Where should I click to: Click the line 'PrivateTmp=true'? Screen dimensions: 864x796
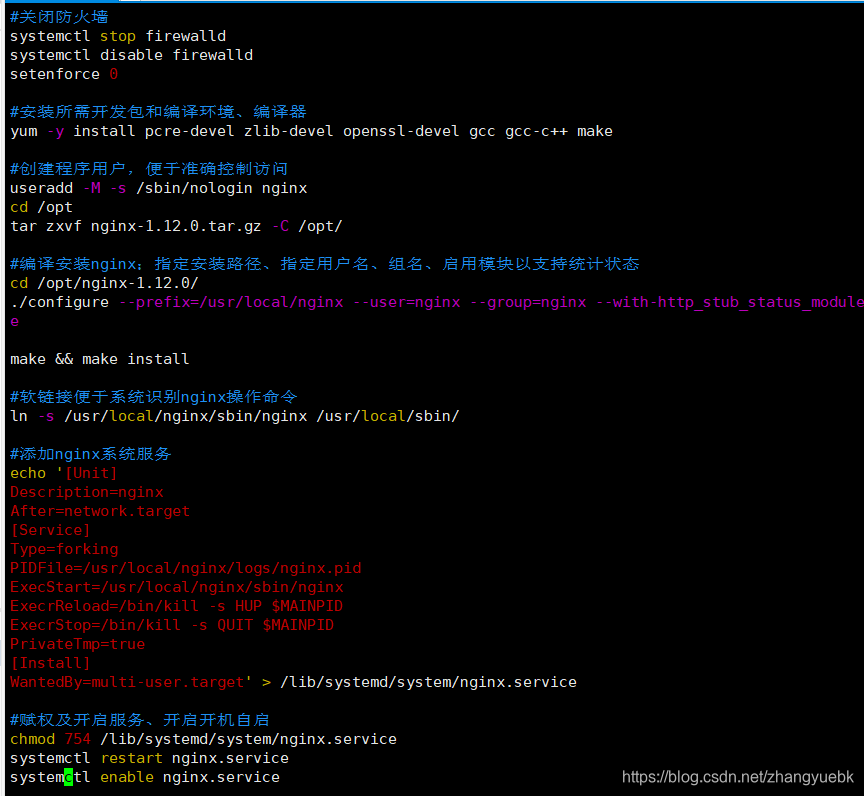pyautogui.click(x=78, y=645)
